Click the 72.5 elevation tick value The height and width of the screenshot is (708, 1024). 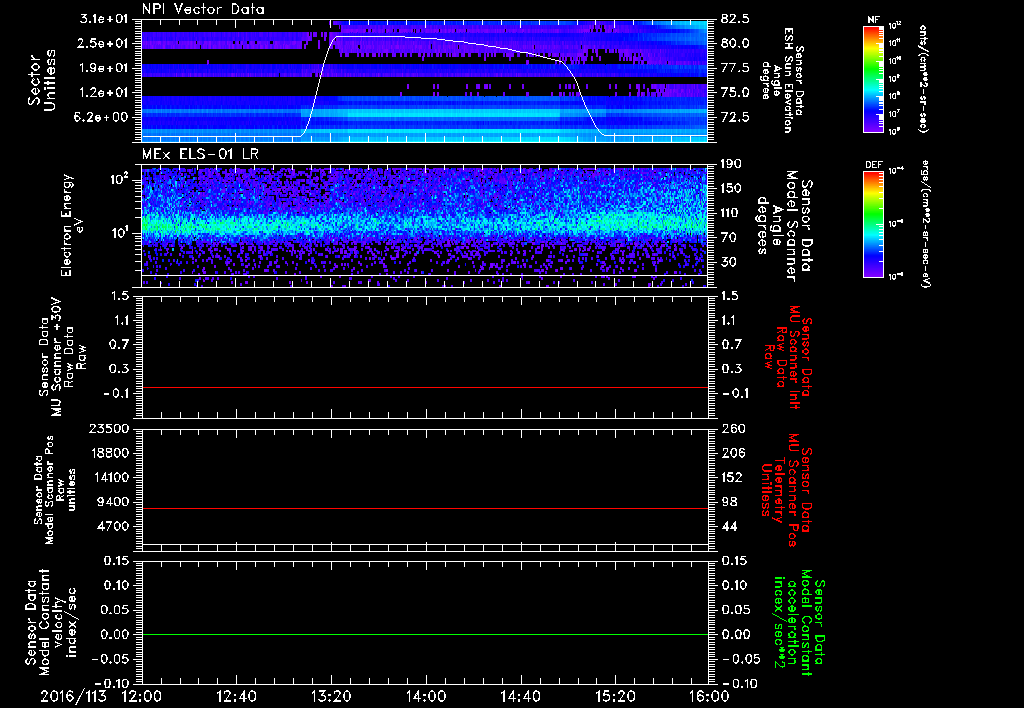[x=735, y=118]
